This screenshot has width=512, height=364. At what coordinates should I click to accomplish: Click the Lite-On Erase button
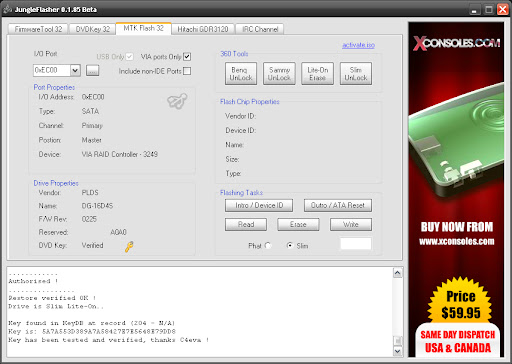click(x=317, y=74)
